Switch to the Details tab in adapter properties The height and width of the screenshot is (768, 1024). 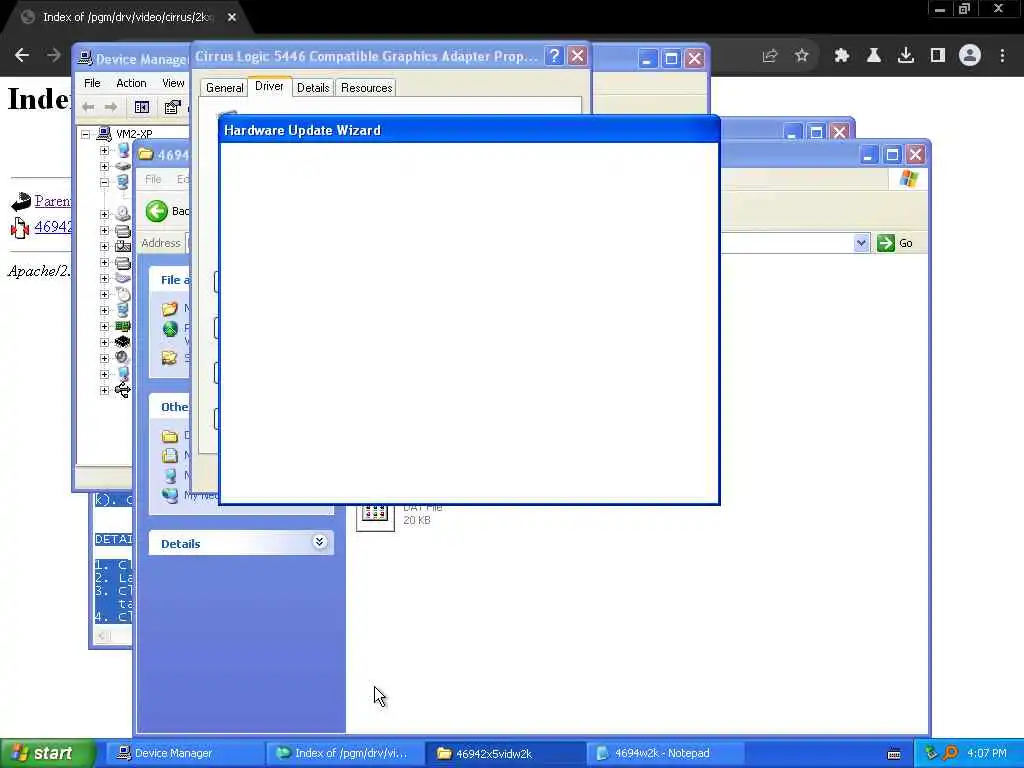(x=313, y=88)
